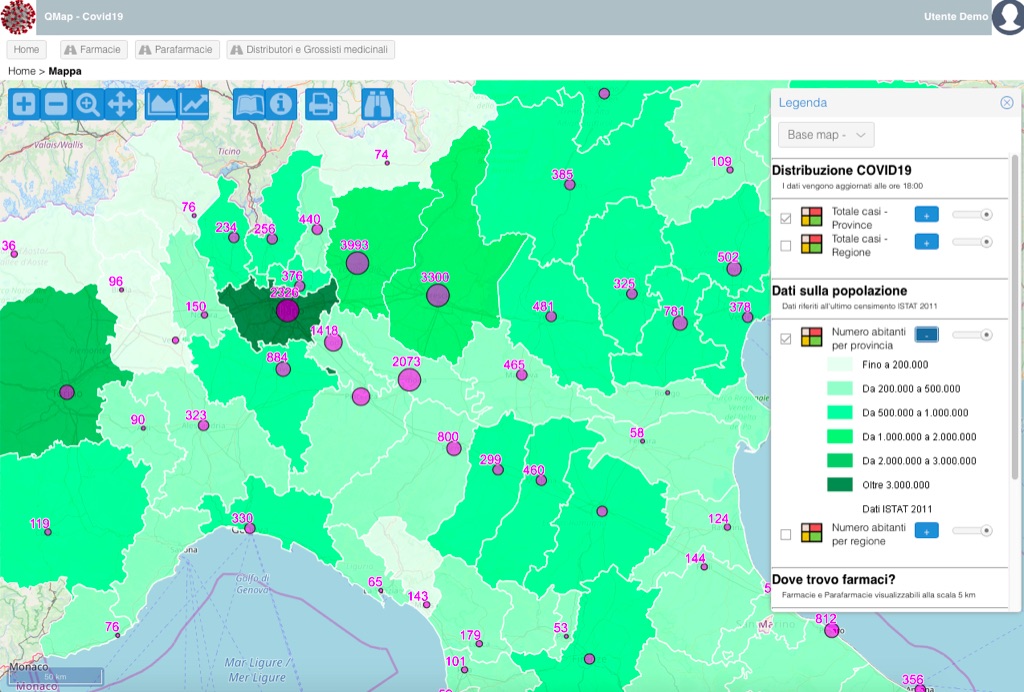Click the Fino a 200.000 color swatch
The height and width of the screenshot is (692, 1024).
pos(840,364)
